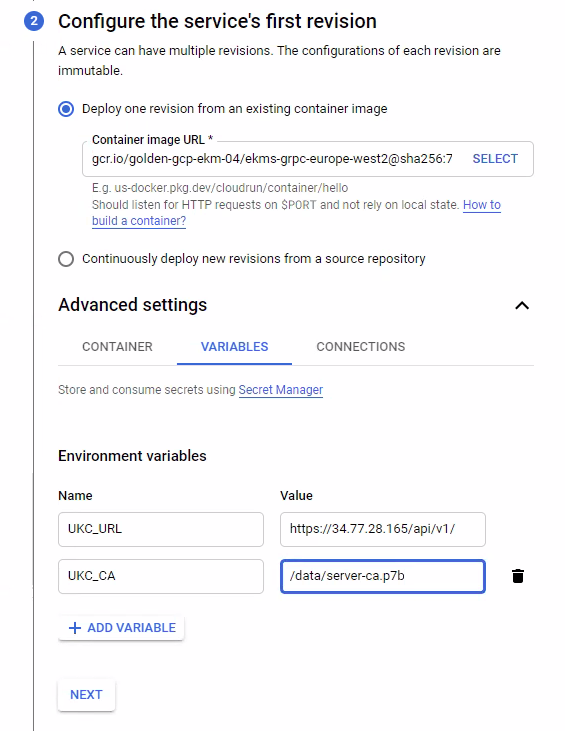Click the Add Variable button

click(x=121, y=628)
